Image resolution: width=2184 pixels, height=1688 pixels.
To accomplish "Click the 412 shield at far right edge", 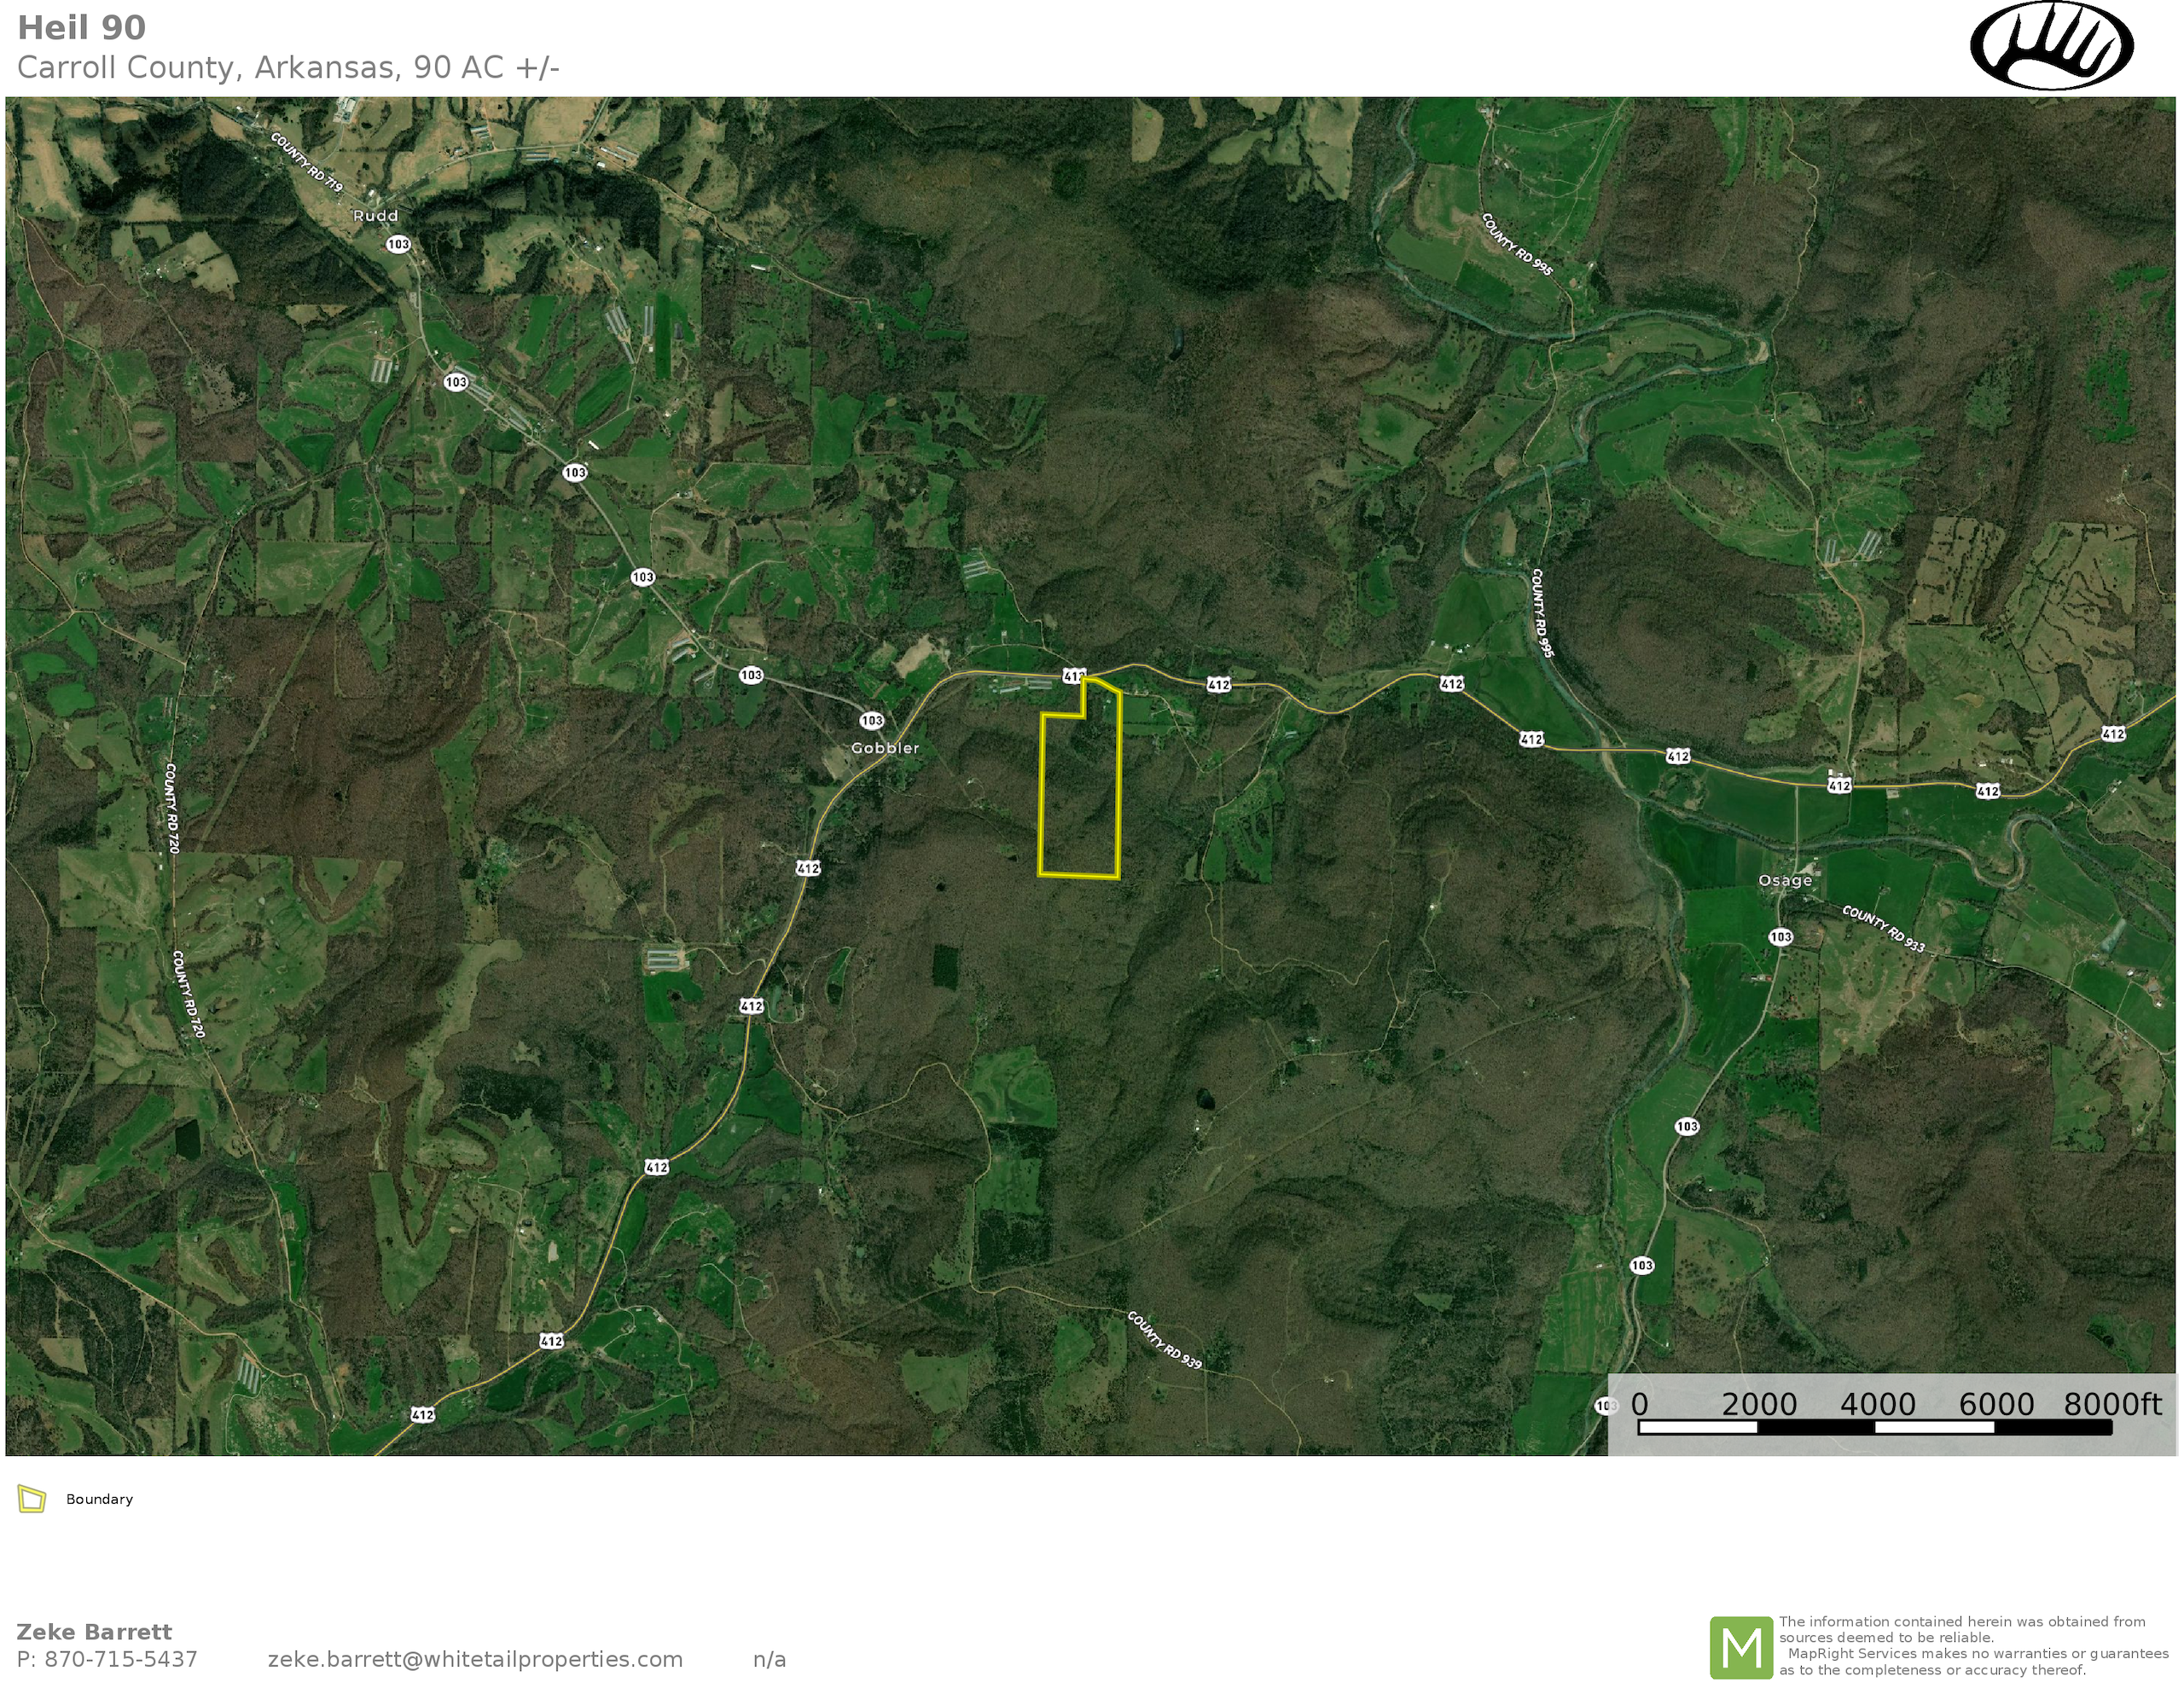I will pos(2113,734).
